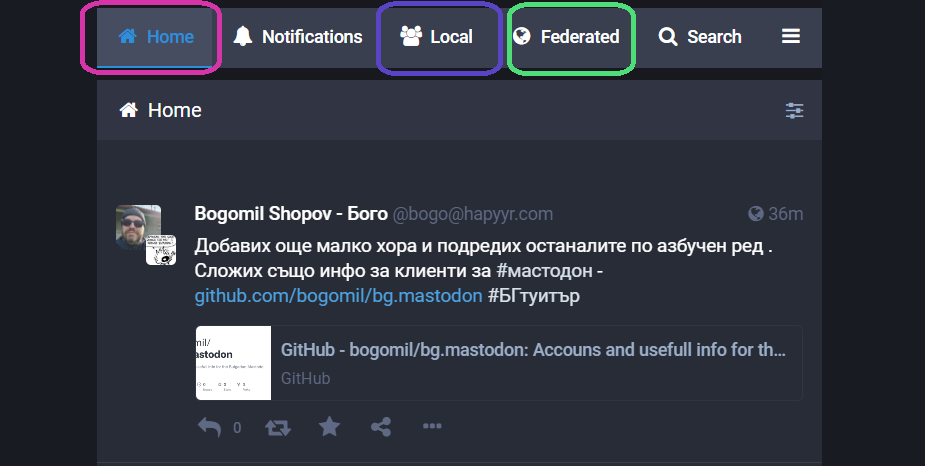Screen dimensions: 925x466
Task: Open the Local timeline tab
Action: coord(436,38)
